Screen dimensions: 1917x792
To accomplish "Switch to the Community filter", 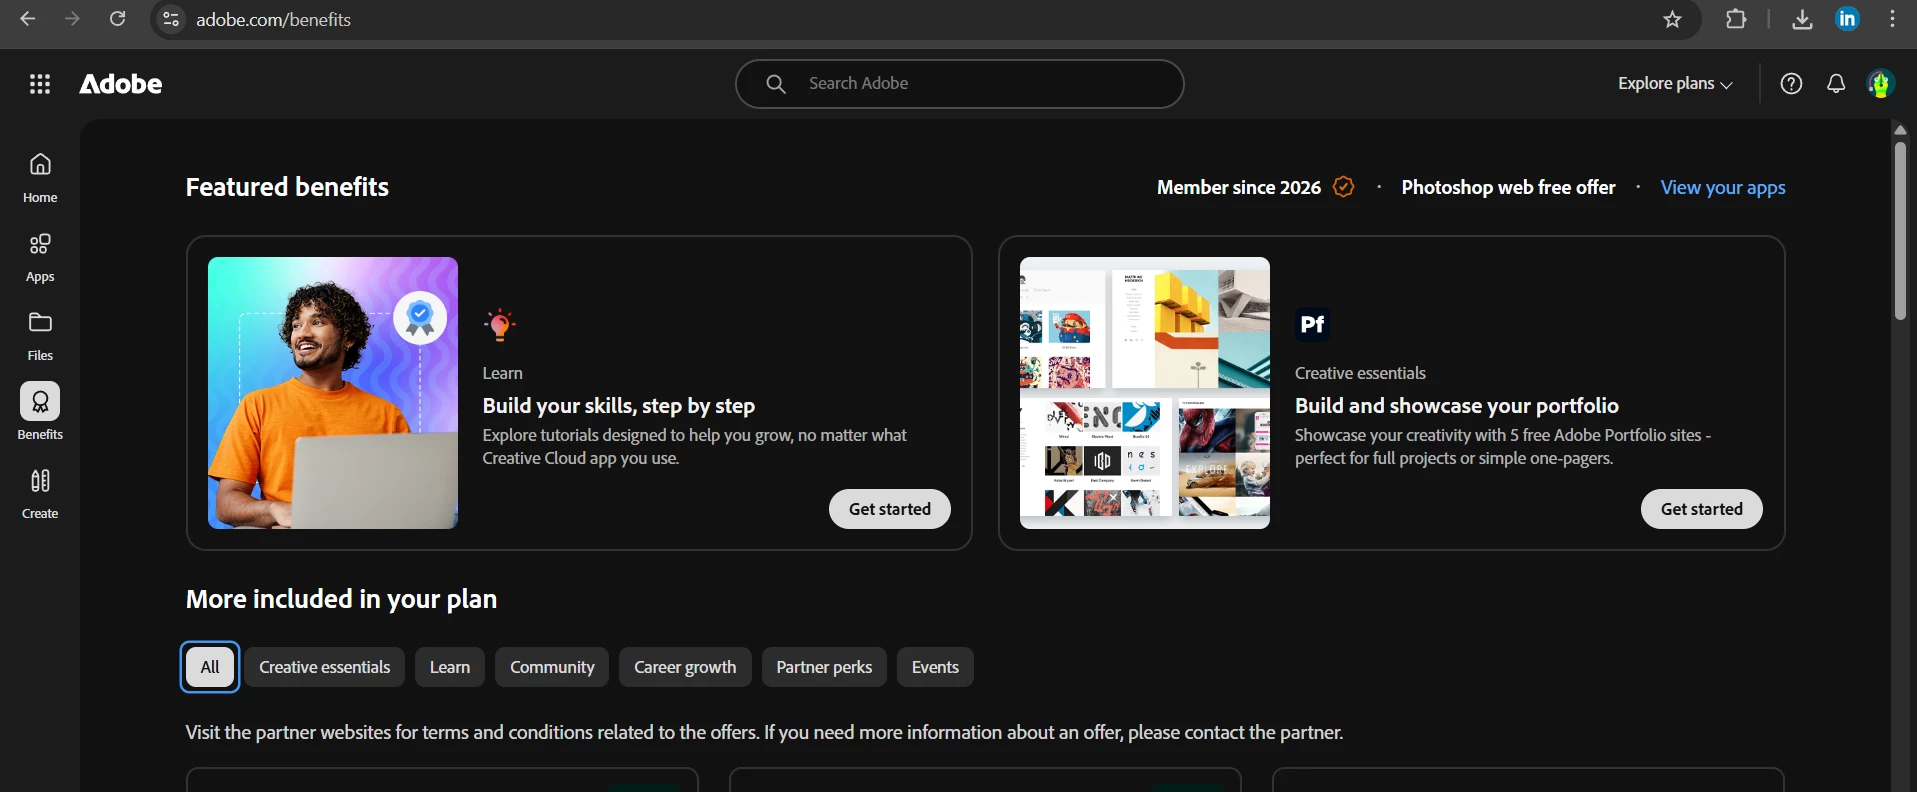I will click(552, 667).
